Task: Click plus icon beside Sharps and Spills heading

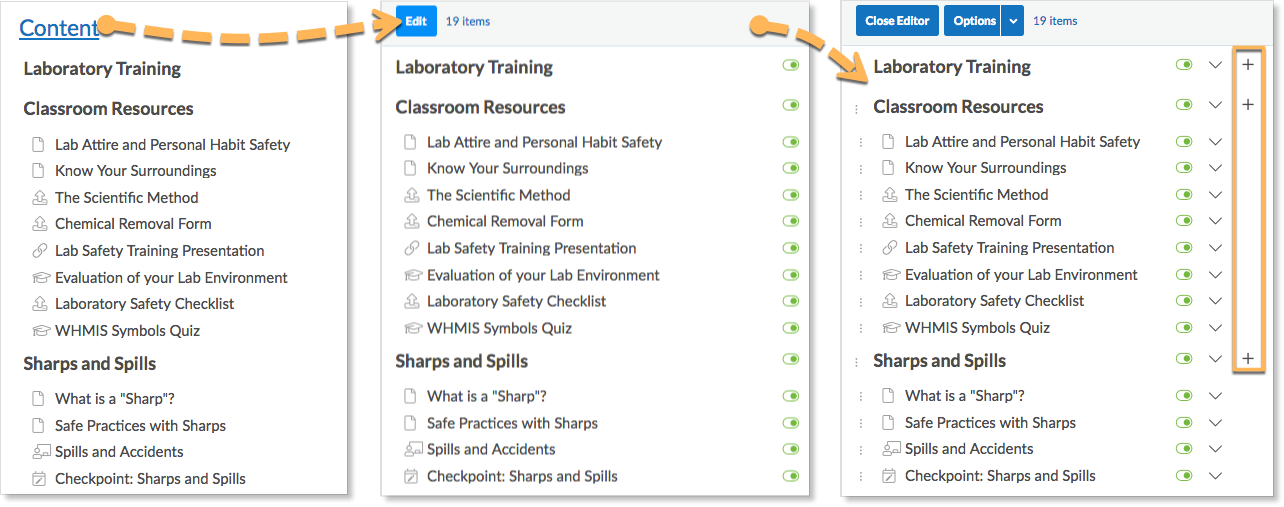Action: (1248, 359)
